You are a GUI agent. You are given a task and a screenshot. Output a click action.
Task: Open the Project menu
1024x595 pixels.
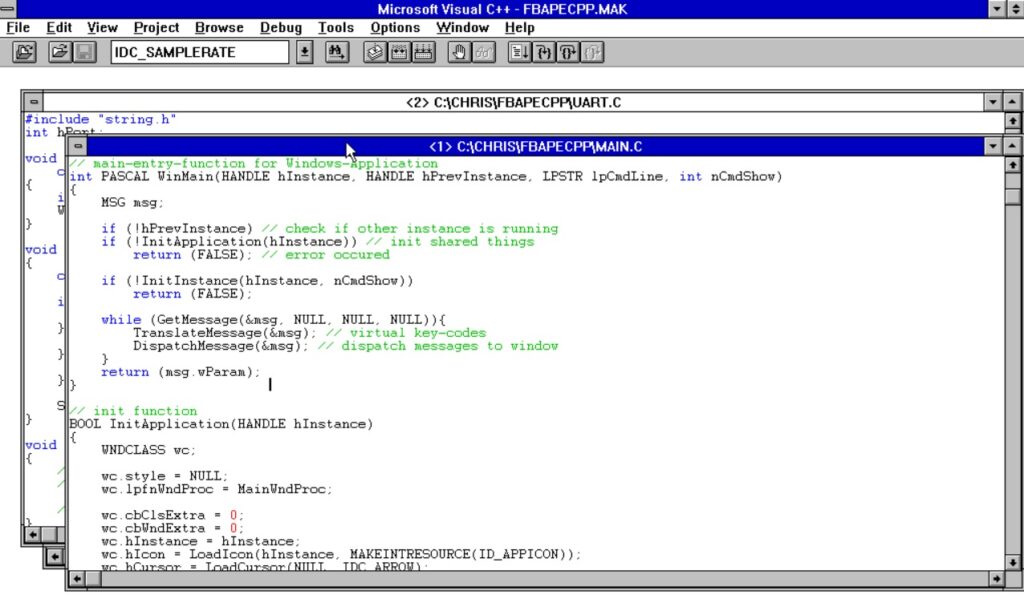pyautogui.click(x=156, y=28)
